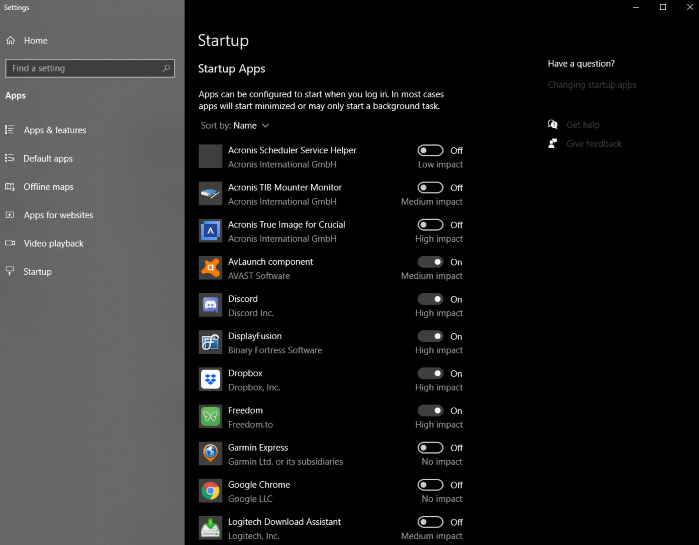Disable DisplayFusion startup toggle
The width and height of the screenshot is (699, 545).
pos(430,336)
